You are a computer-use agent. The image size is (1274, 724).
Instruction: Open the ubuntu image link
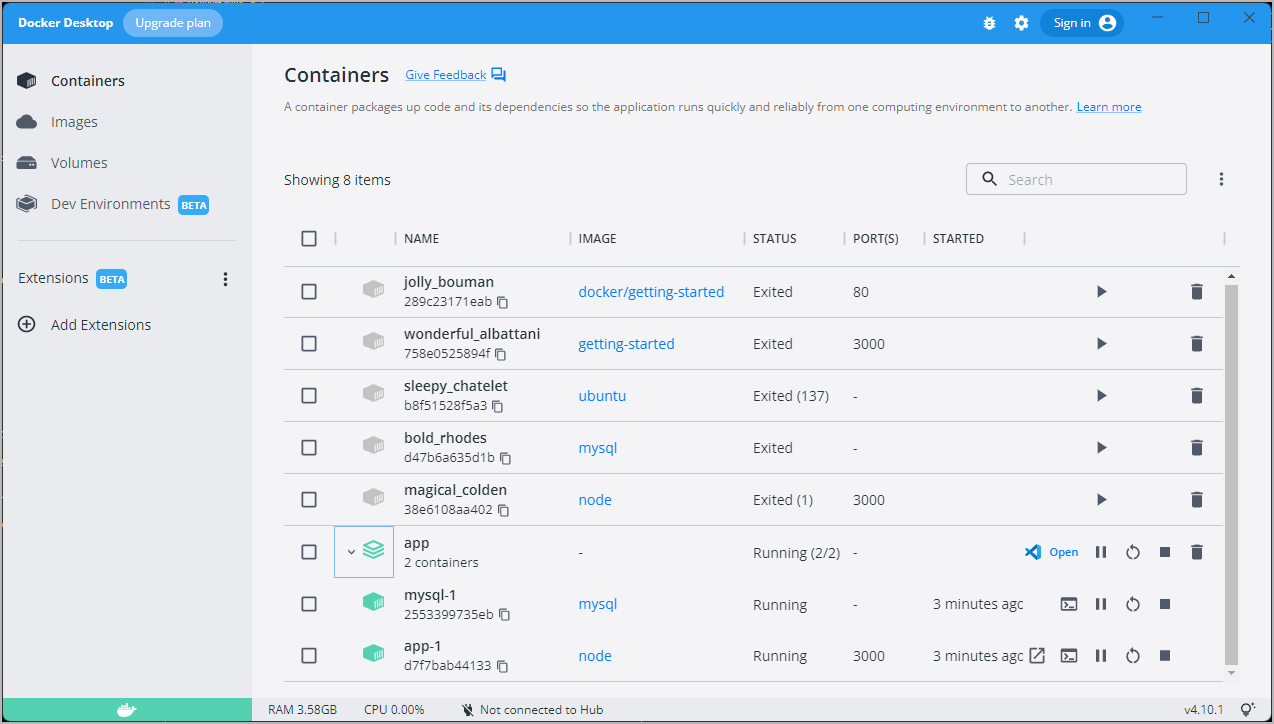pos(602,396)
